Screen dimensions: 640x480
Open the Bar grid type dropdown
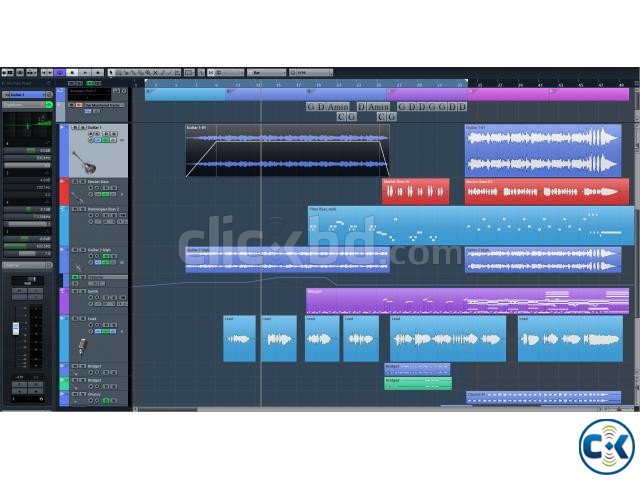(x=266, y=73)
